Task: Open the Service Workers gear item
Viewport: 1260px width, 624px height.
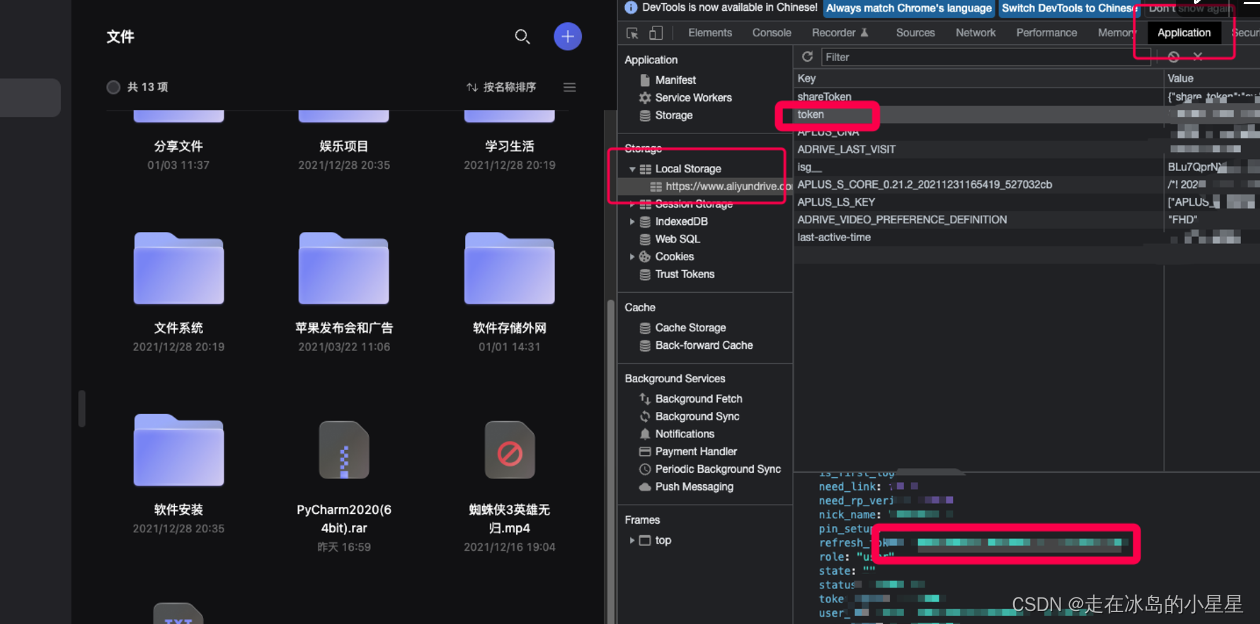Action: pos(692,98)
